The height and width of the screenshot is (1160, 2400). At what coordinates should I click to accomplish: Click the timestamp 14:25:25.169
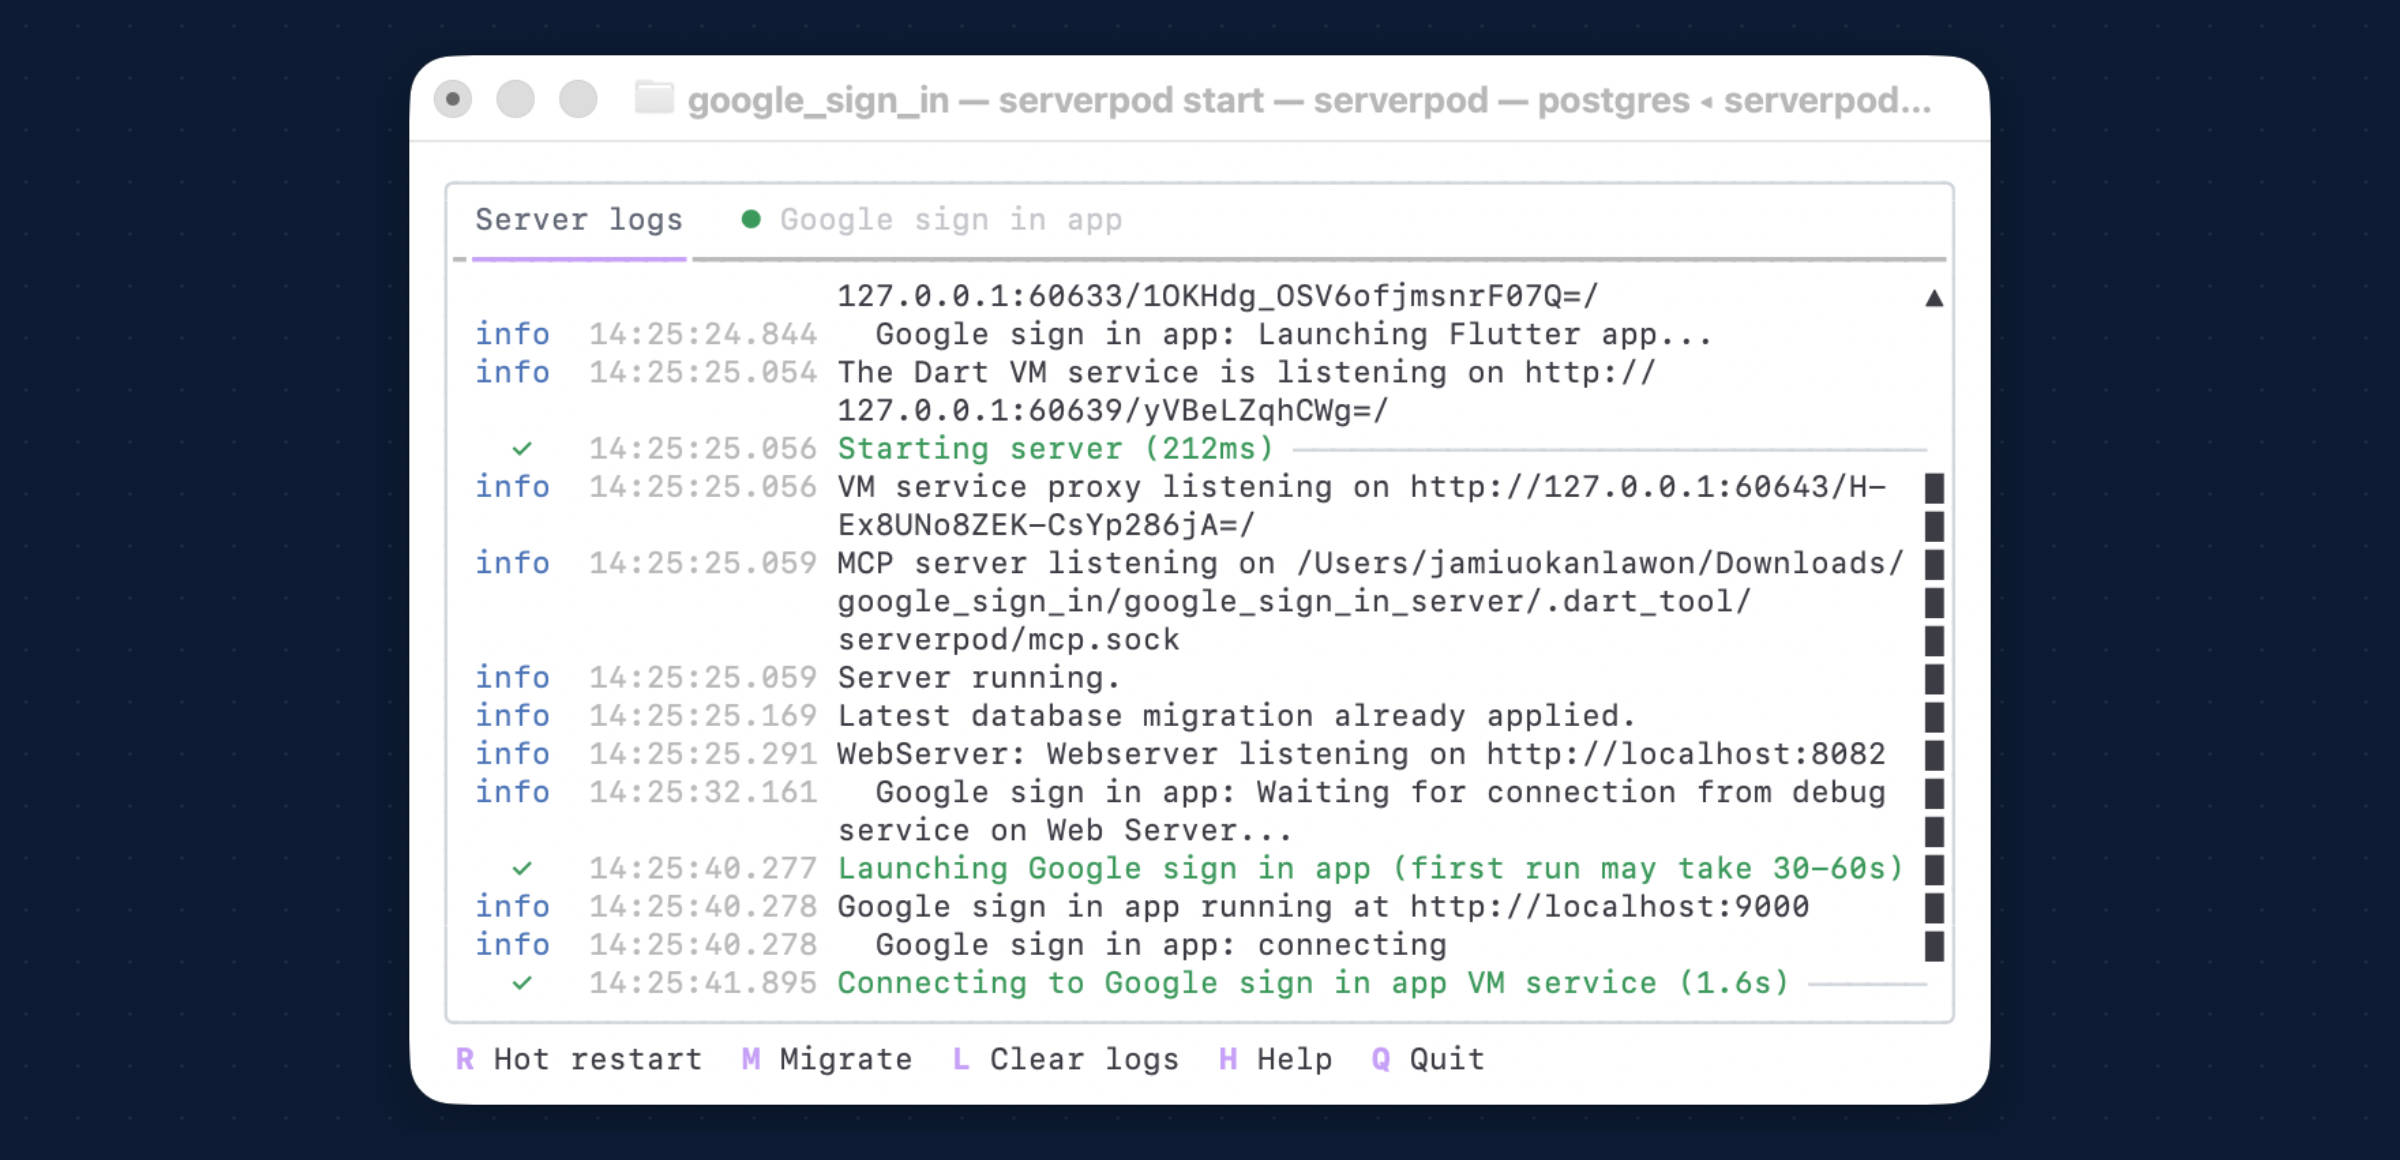point(703,715)
